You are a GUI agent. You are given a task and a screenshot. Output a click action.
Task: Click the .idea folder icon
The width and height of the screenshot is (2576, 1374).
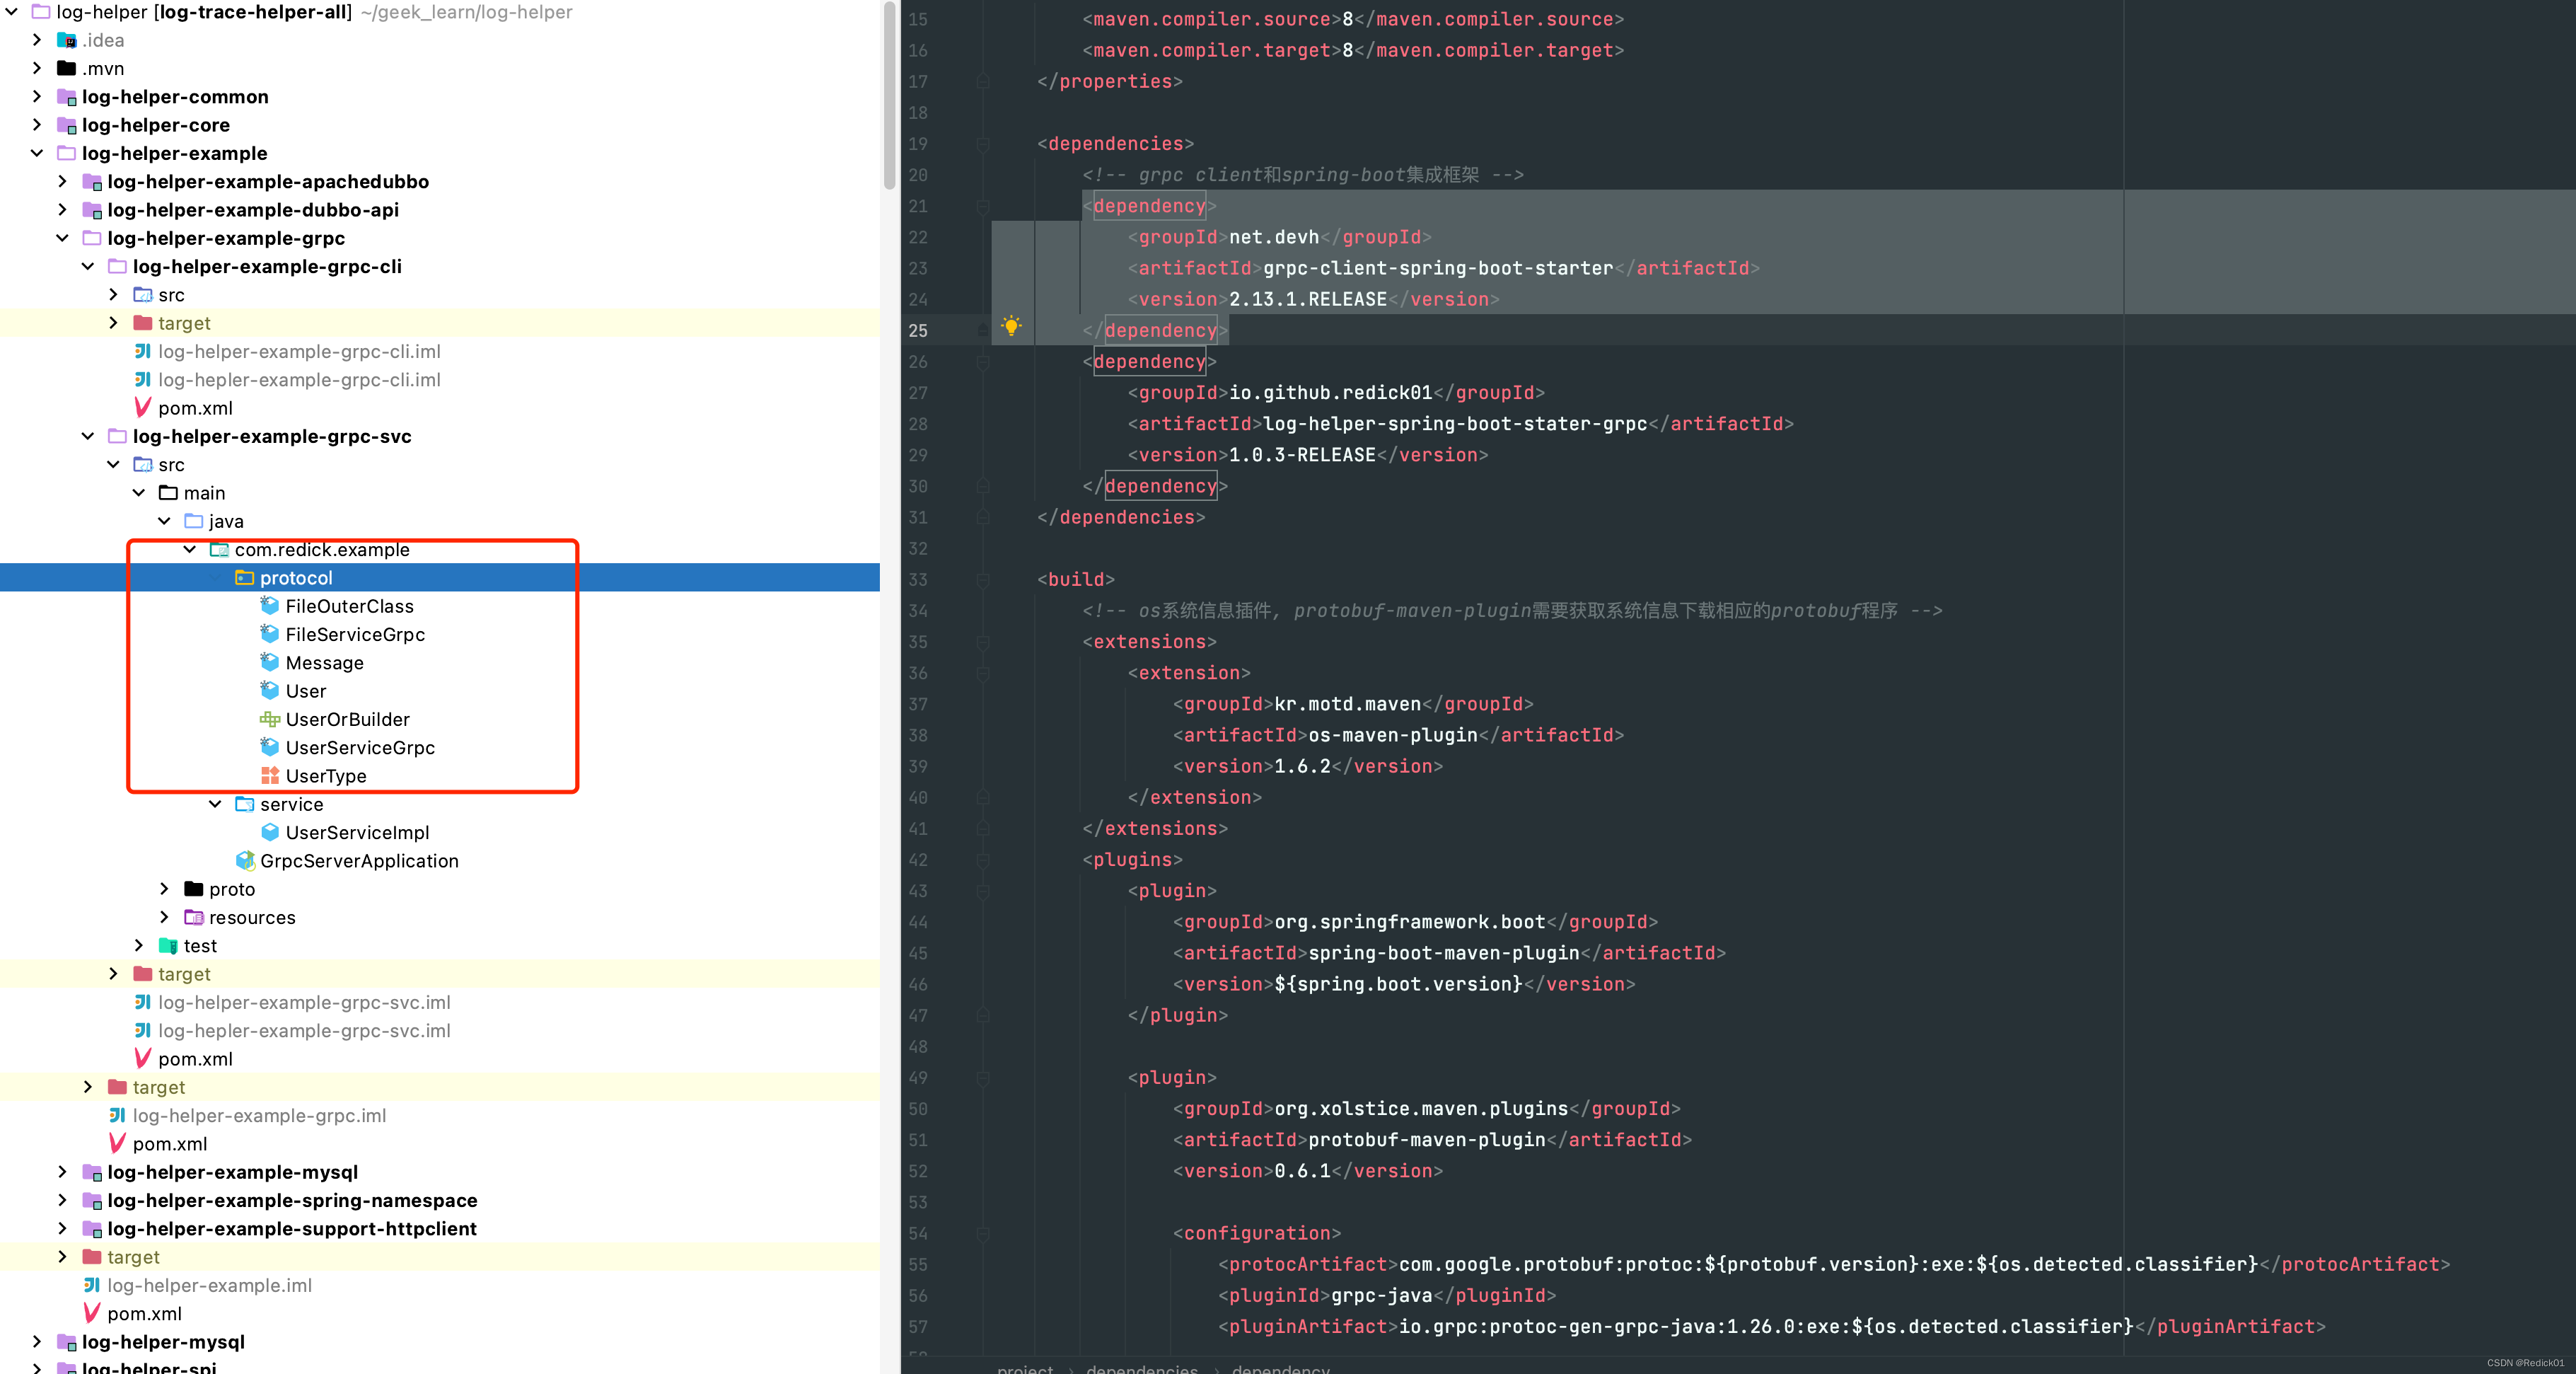pos(67,40)
